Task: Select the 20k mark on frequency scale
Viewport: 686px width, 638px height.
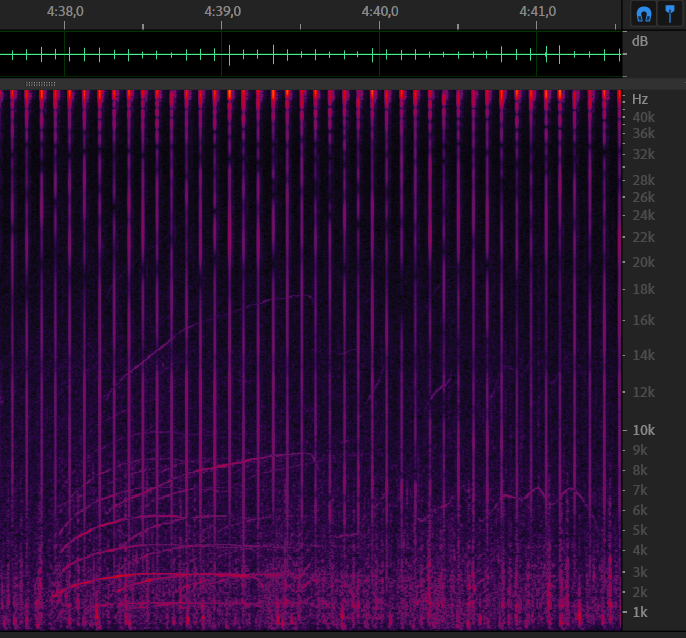Action: (642, 262)
